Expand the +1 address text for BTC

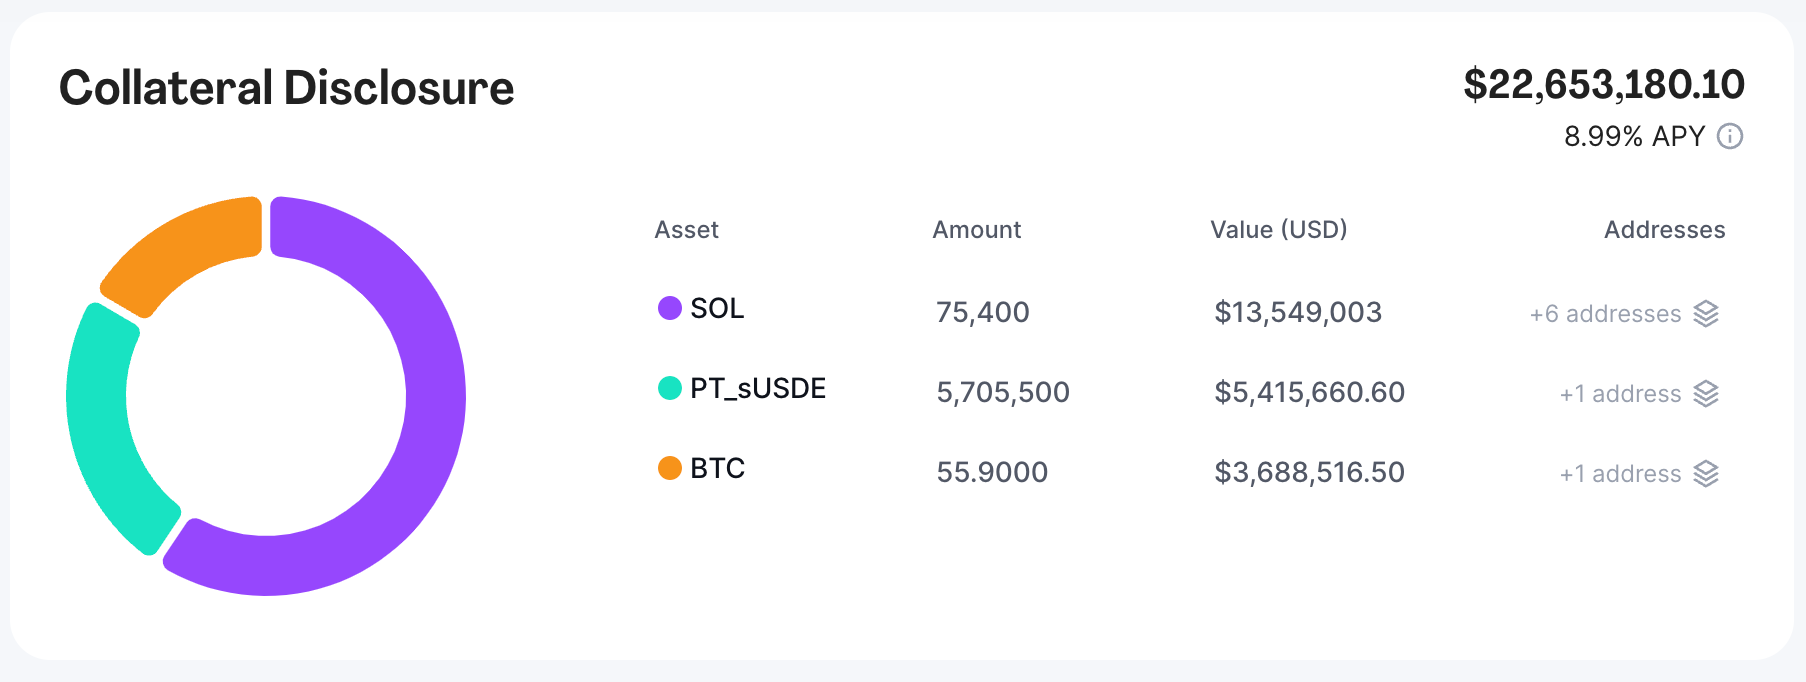click(1620, 474)
